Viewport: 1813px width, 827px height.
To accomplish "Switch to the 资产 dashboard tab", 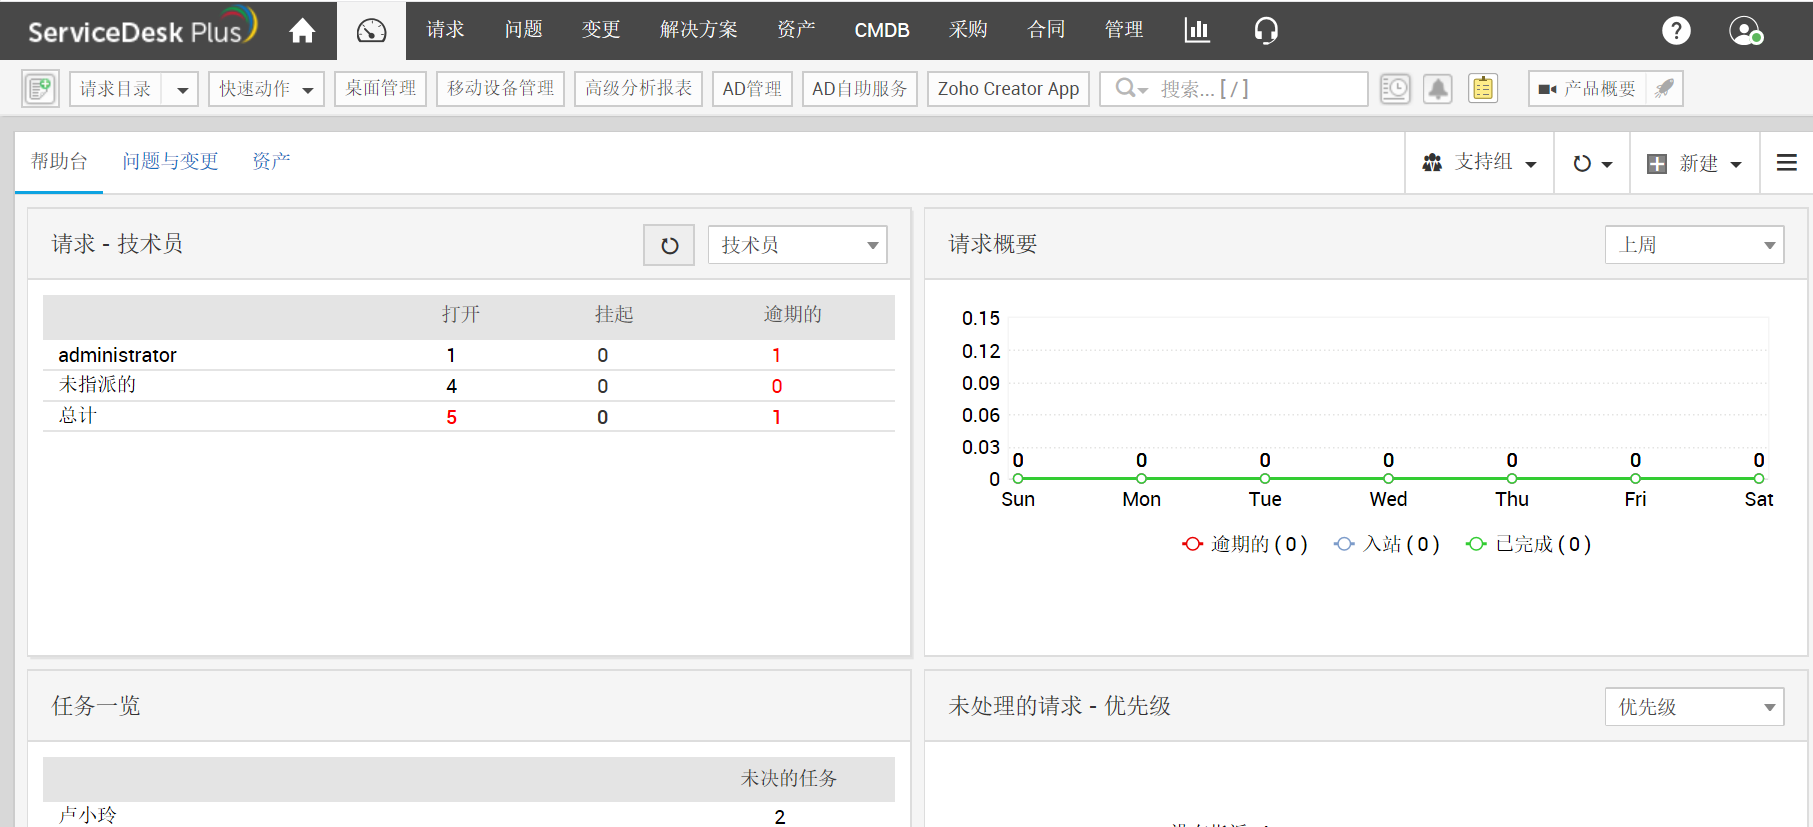I will tap(271, 161).
